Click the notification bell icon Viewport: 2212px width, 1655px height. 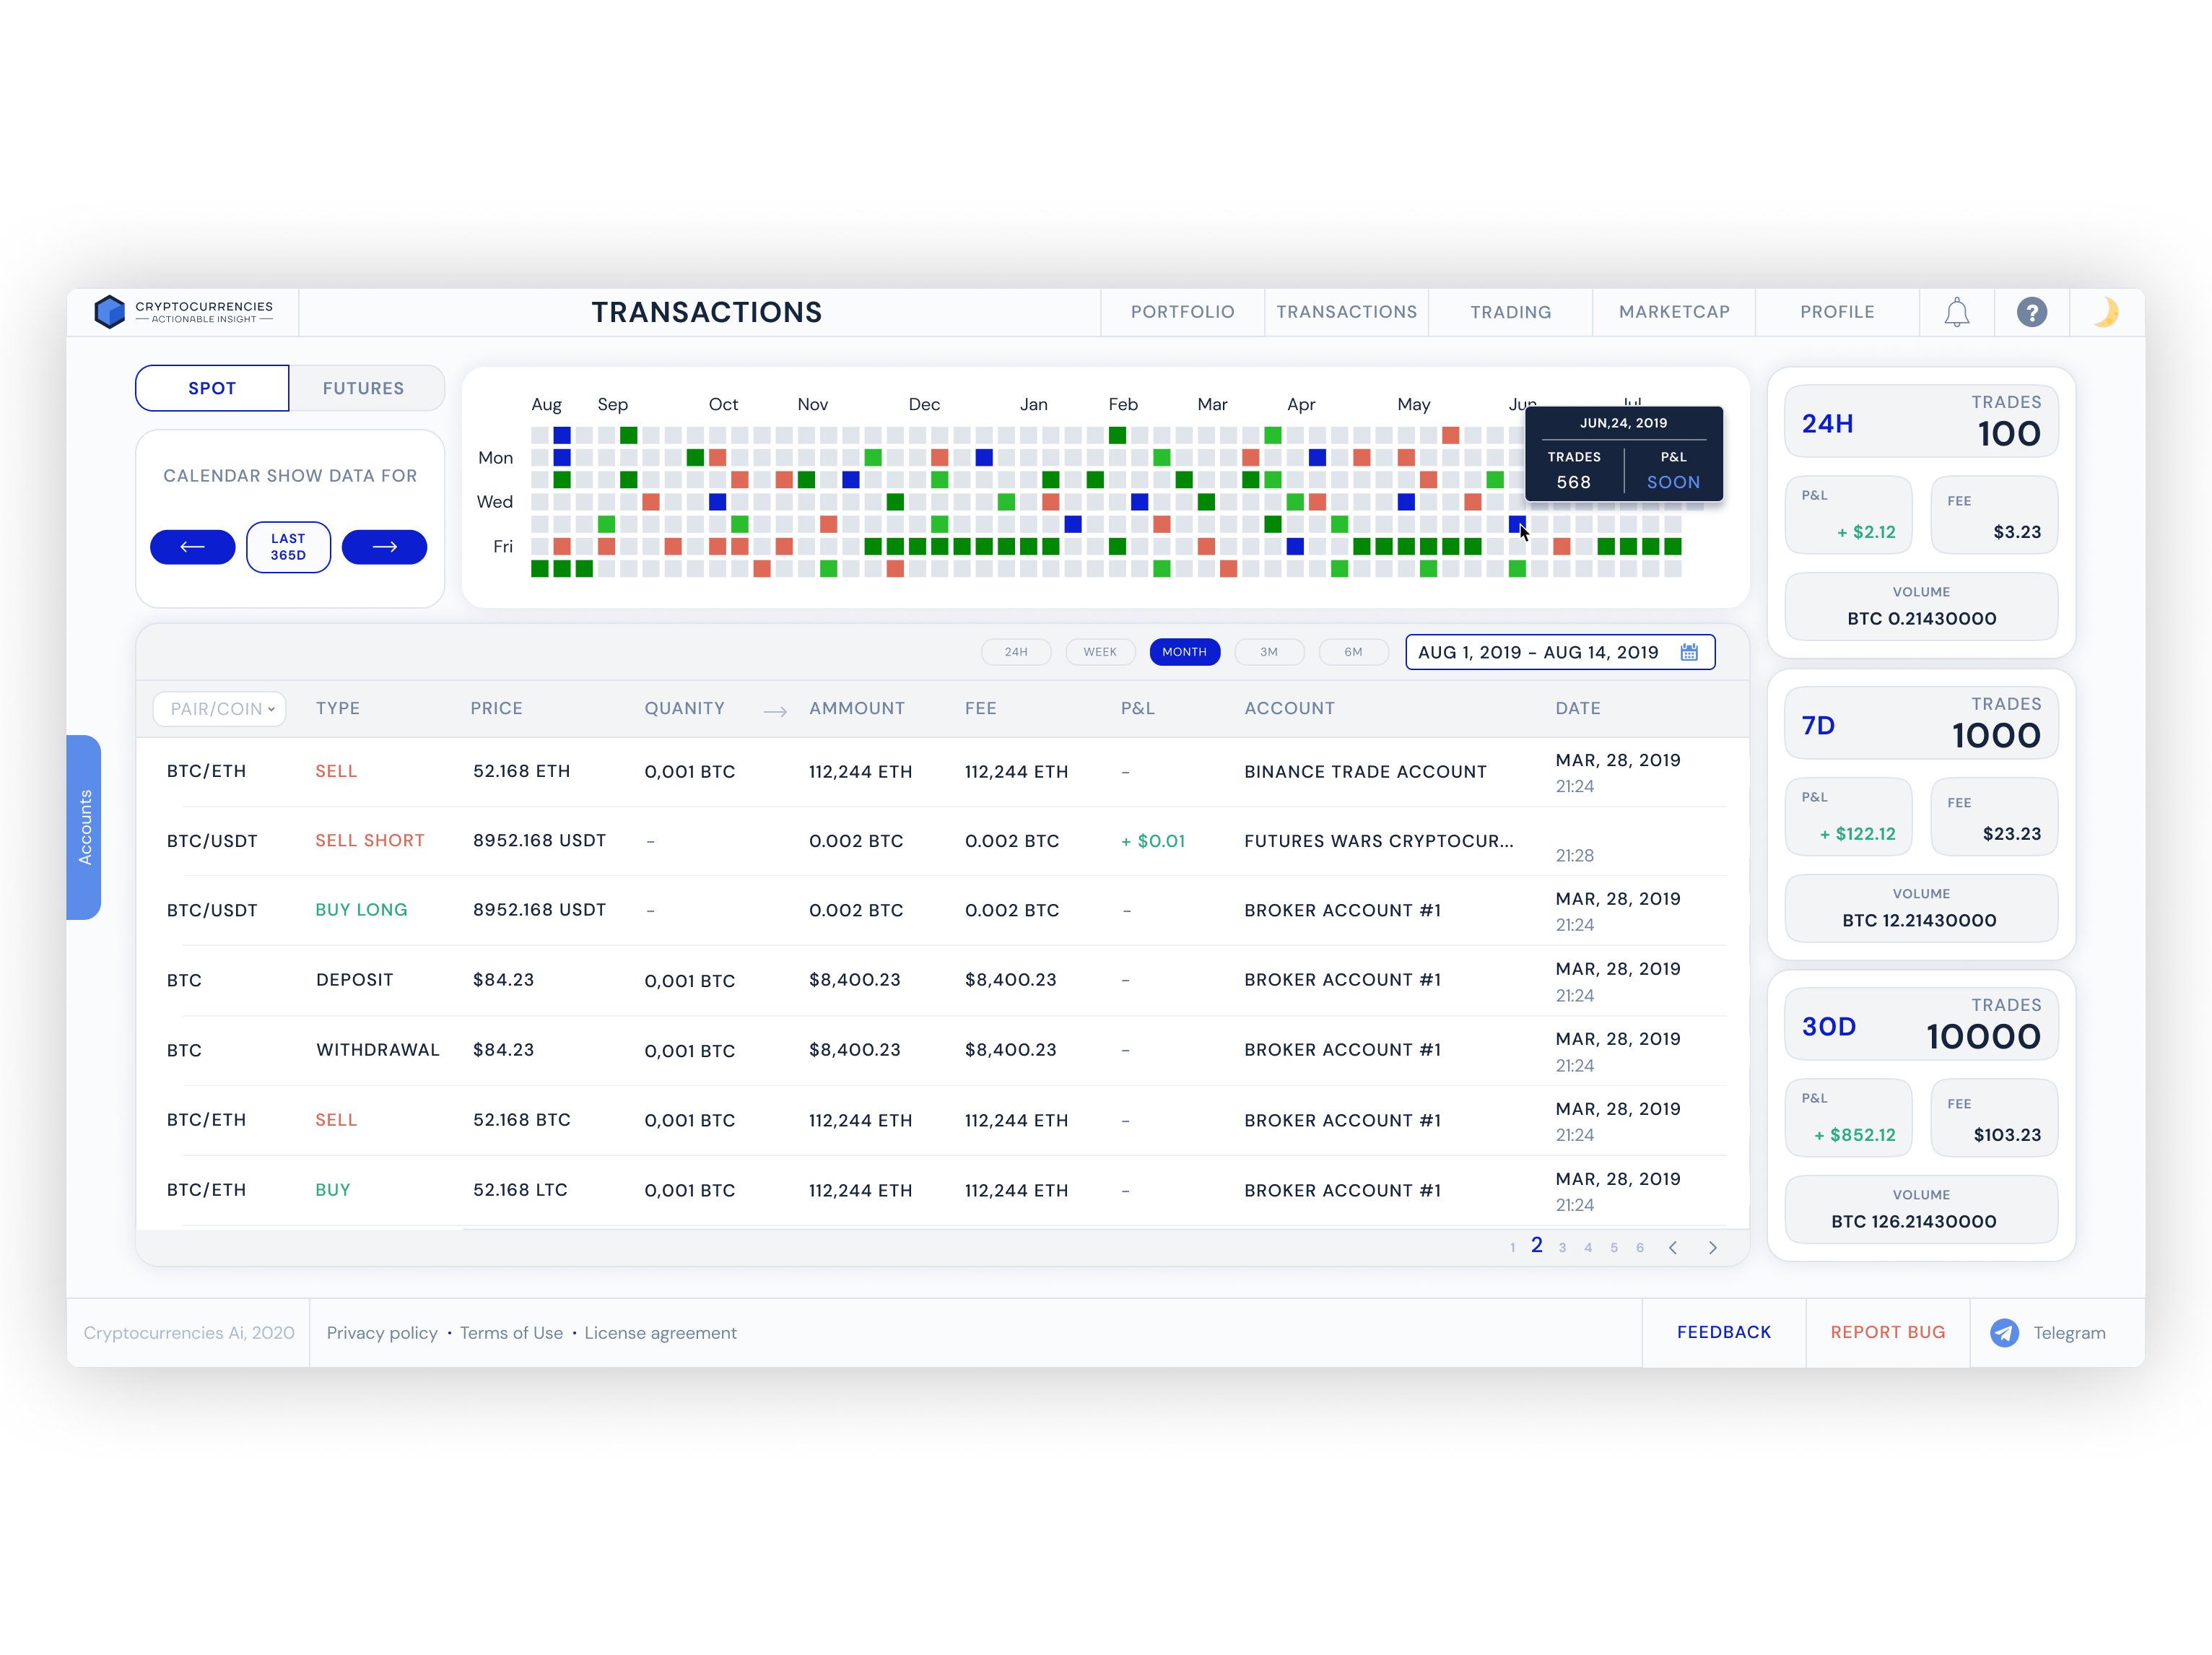[1956, 312]
